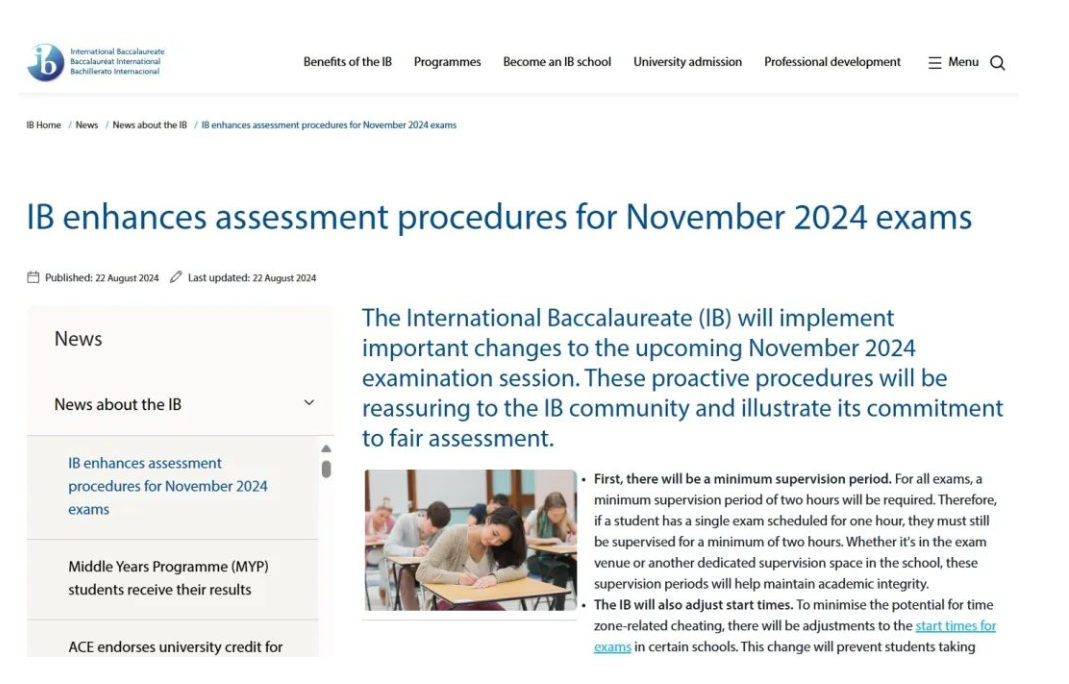Image resolution: width=1069 pixels, height=684 pixels.
Task: Open News about the IB breadcrumb
Action: coord(149,125)
